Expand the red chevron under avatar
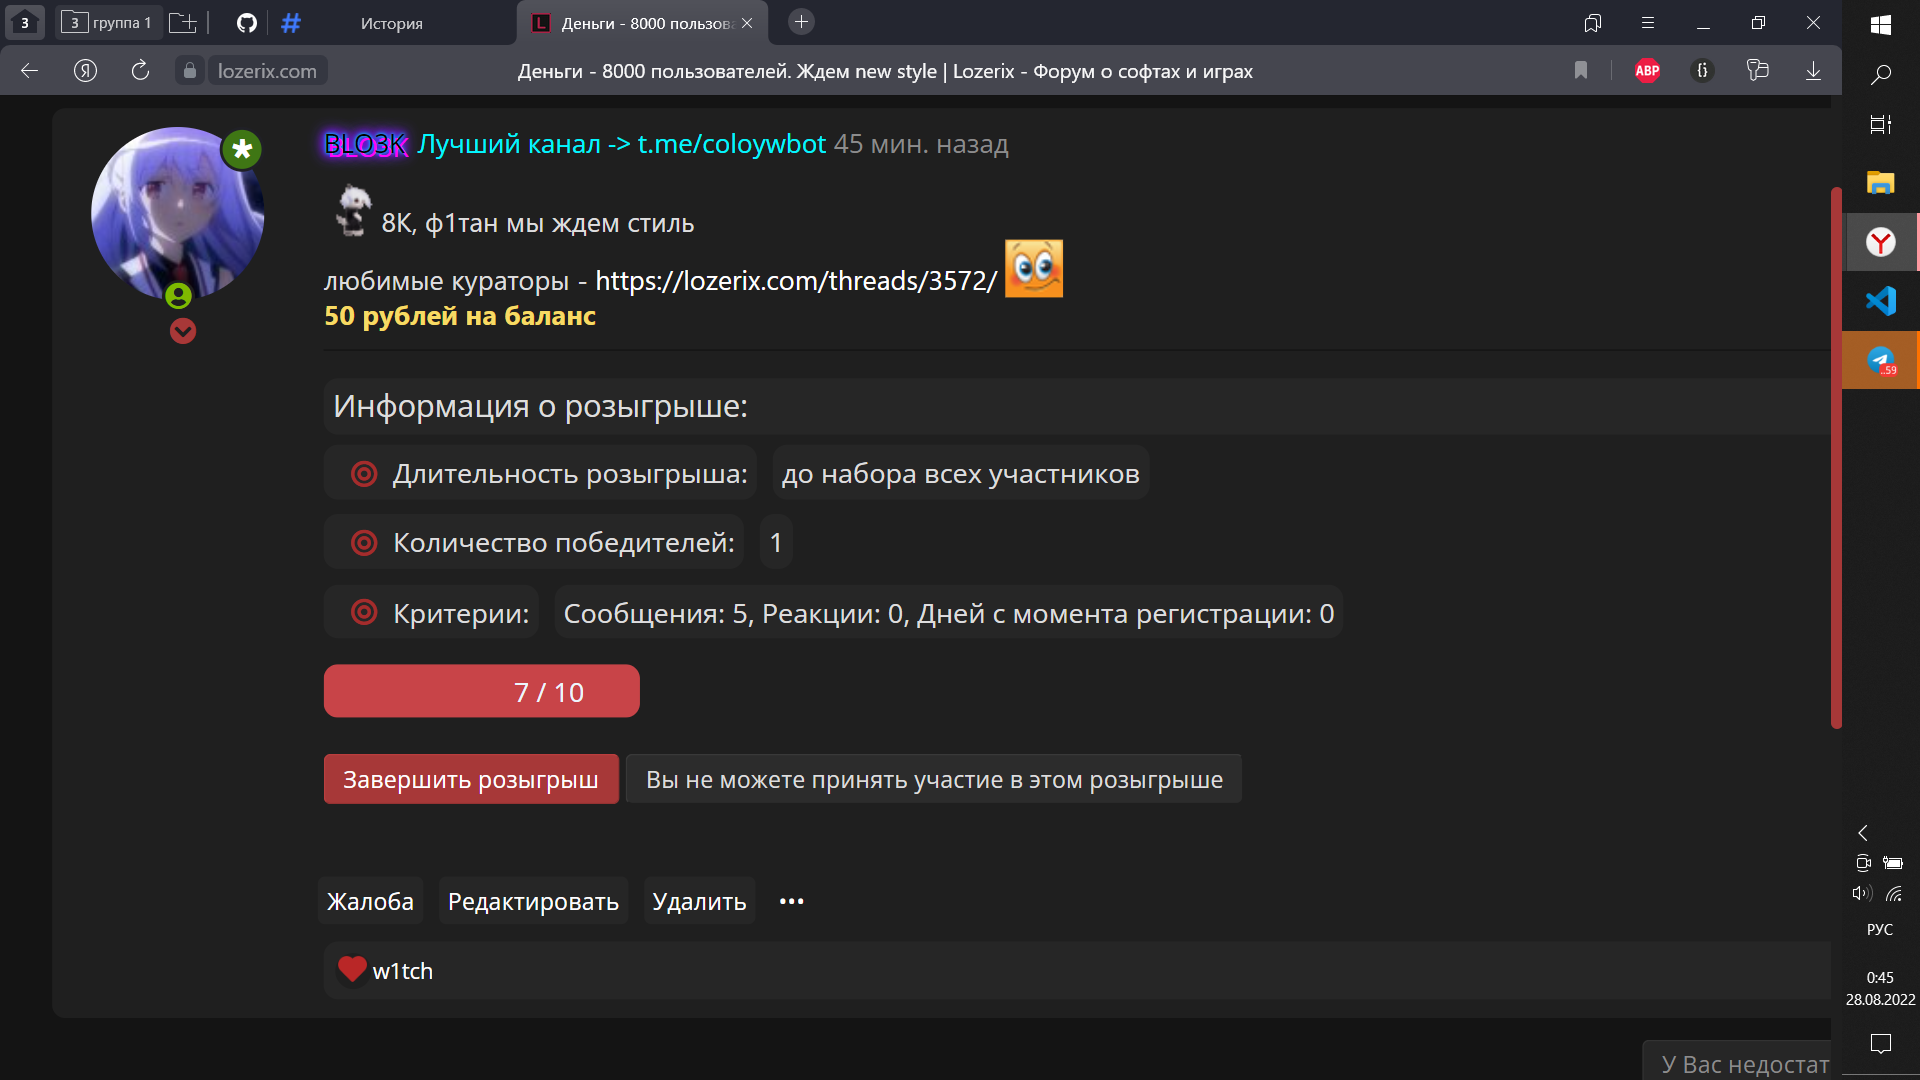Image resolution: width=1920 pixels, height=1080 pixels. (x=183, y=331)
